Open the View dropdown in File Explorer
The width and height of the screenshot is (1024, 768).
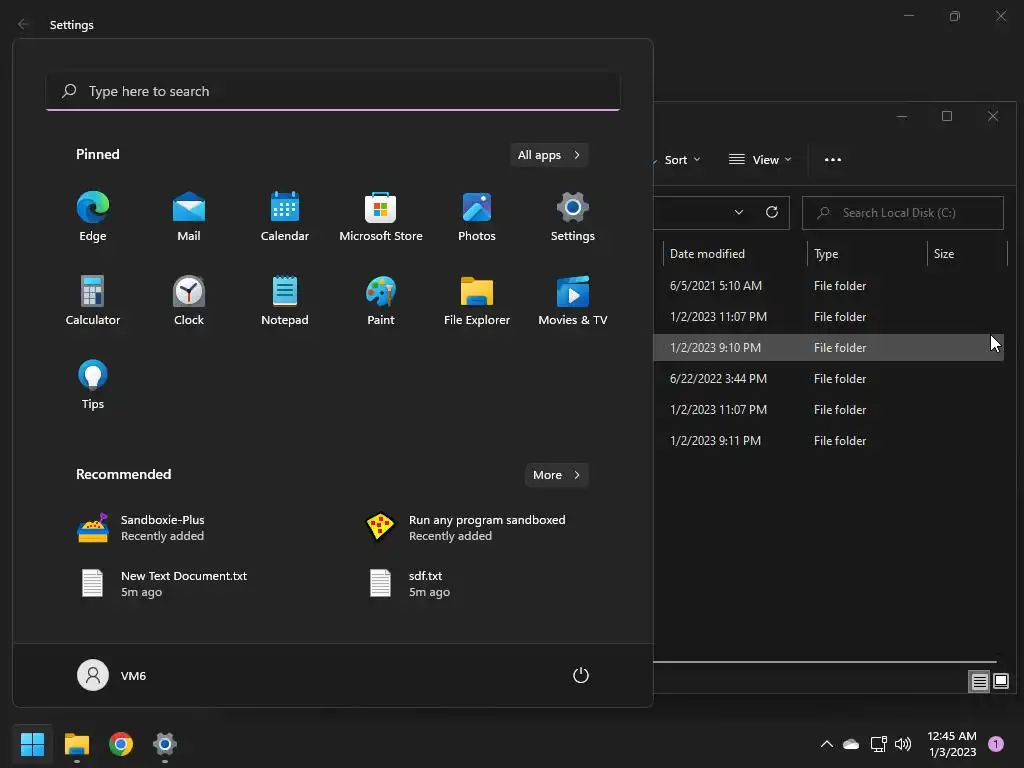[x=760, y=160]
